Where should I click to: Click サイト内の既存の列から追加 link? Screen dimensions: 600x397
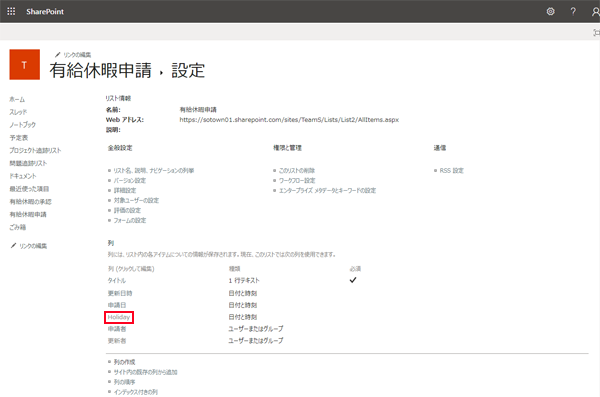145,372
